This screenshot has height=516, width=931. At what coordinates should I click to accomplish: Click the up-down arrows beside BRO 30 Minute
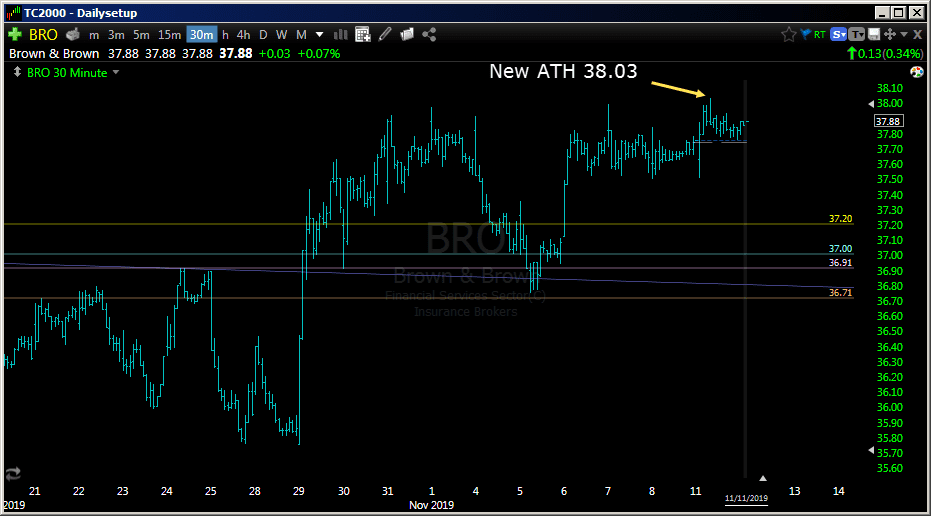(x=17, y=72)
